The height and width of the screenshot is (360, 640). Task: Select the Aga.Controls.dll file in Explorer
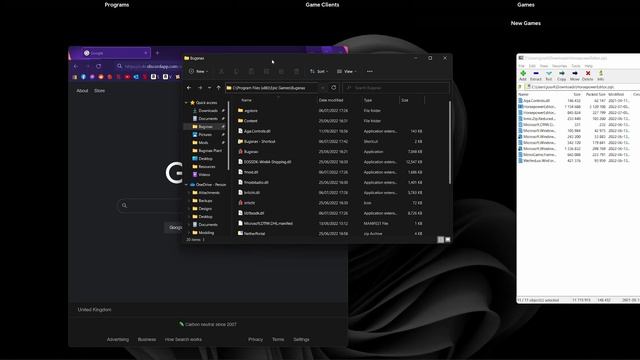tap(330, 131)
